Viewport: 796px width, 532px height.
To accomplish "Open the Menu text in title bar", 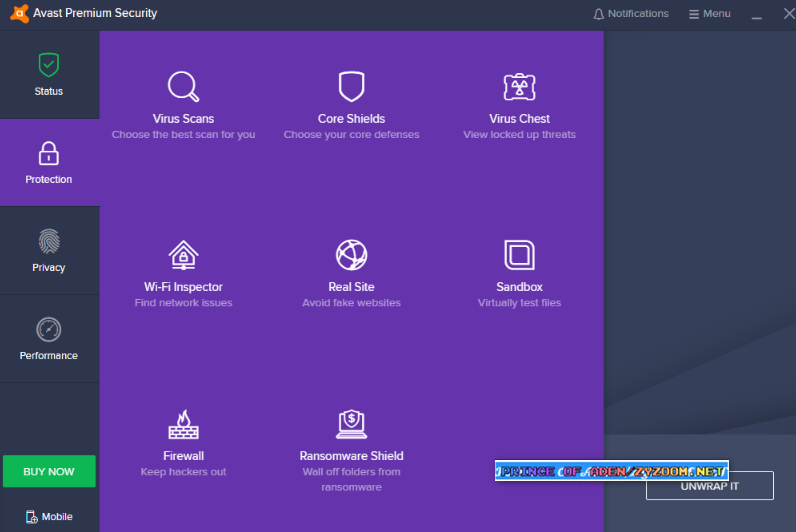I will pyautogui.click(x=716, y=14).
